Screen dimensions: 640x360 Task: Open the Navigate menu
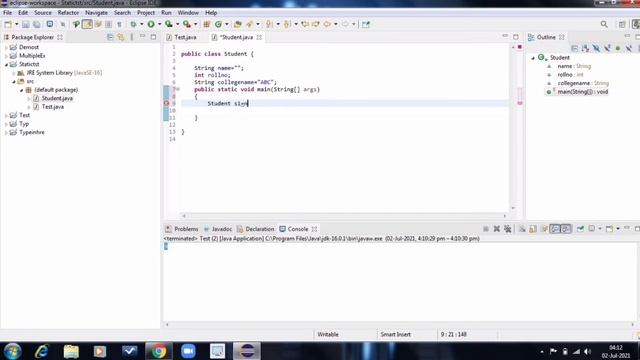96,13
